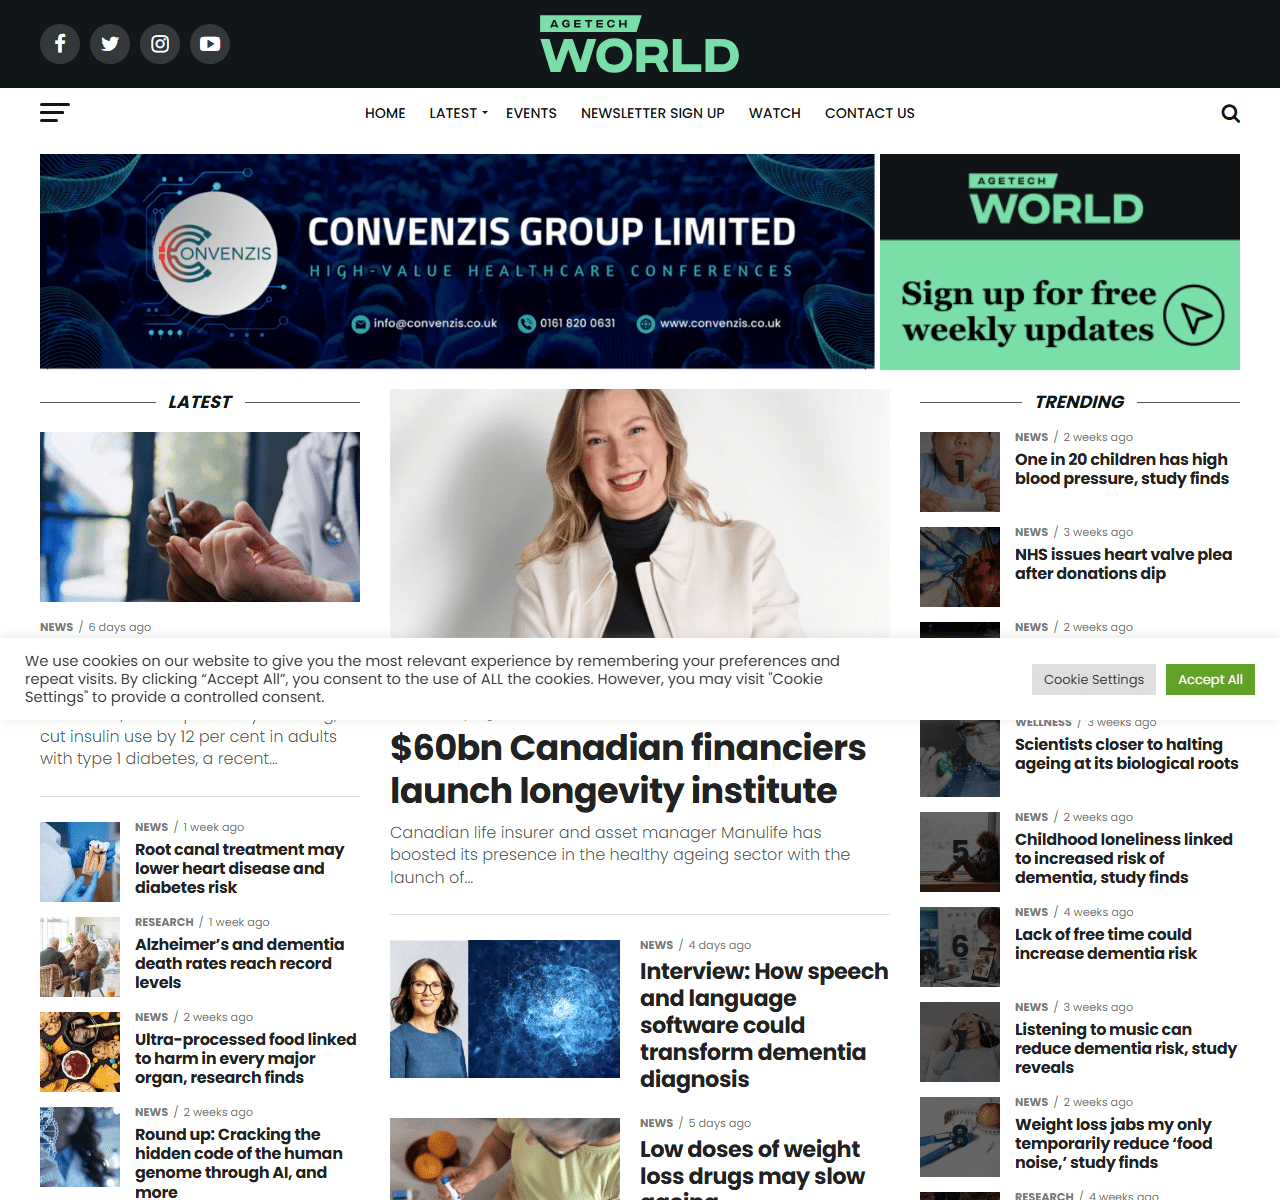Open the Facebook social icon
1280x1200 pixels.
[x=60, y=44]
